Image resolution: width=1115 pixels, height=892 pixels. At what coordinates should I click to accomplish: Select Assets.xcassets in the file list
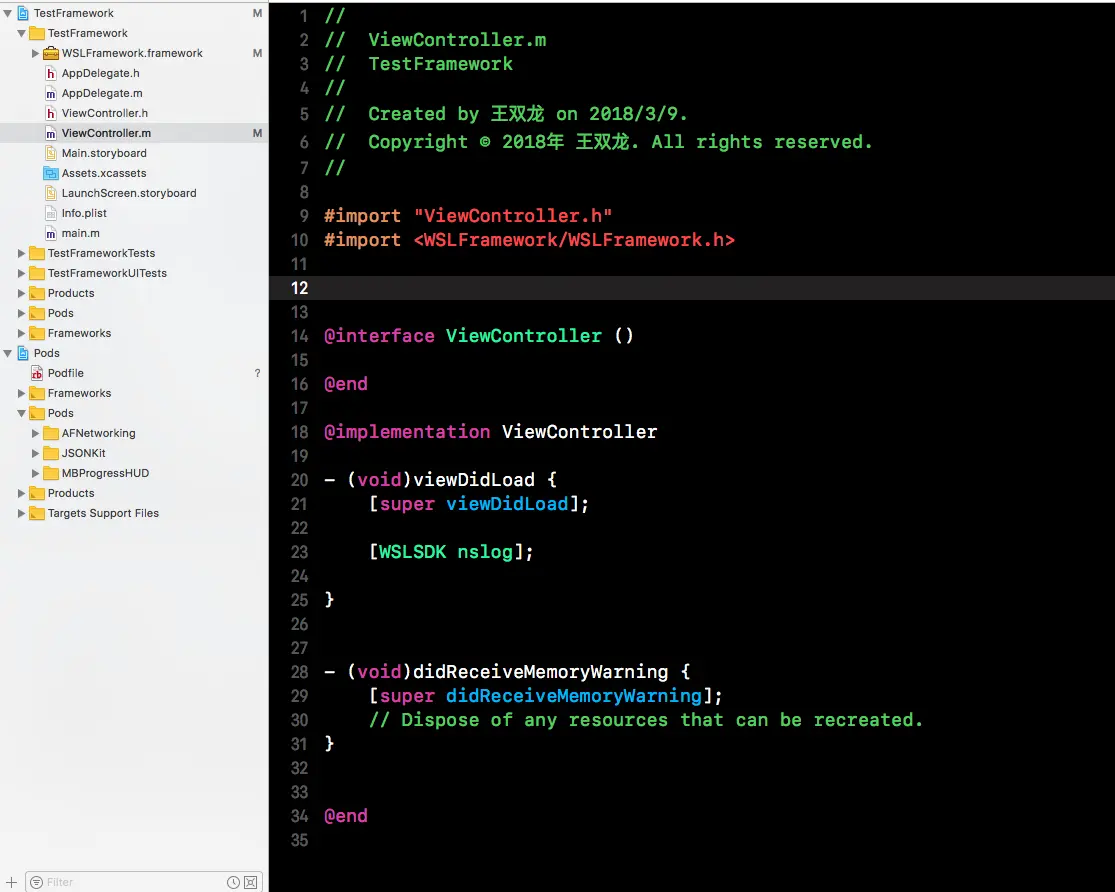104,173
